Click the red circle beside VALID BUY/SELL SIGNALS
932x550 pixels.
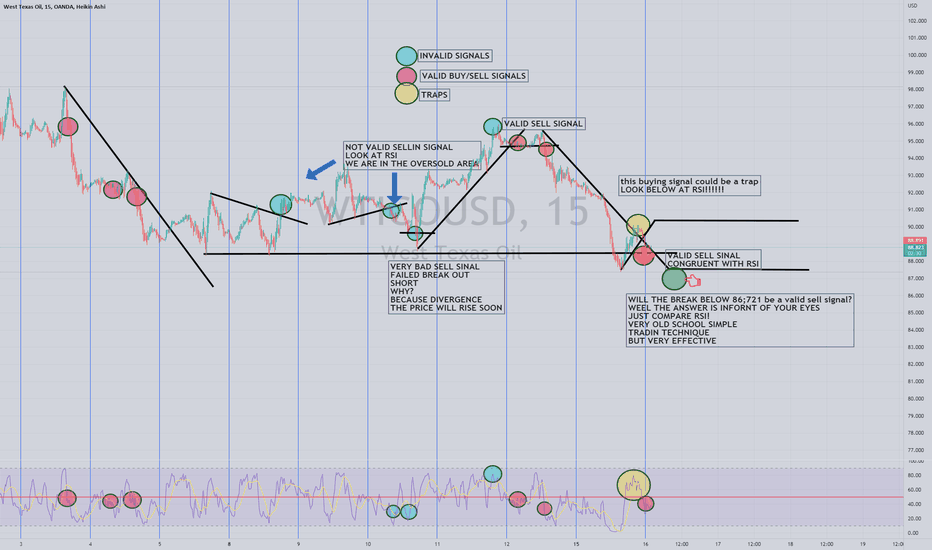click(x=407, y=76)
